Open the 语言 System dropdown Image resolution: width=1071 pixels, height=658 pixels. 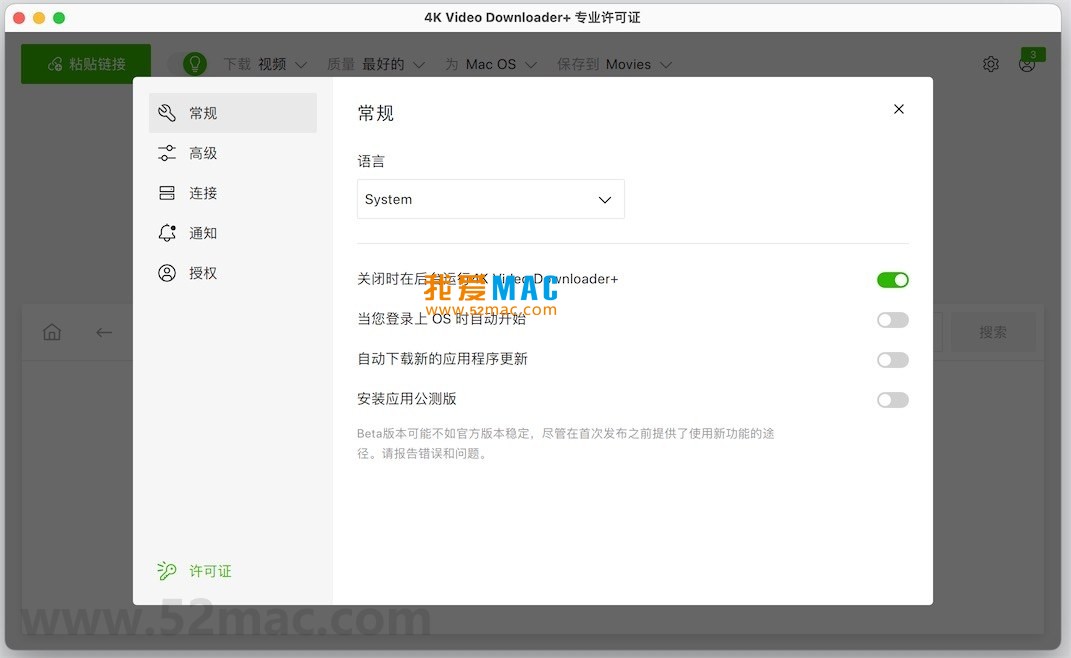click(490, 199)
